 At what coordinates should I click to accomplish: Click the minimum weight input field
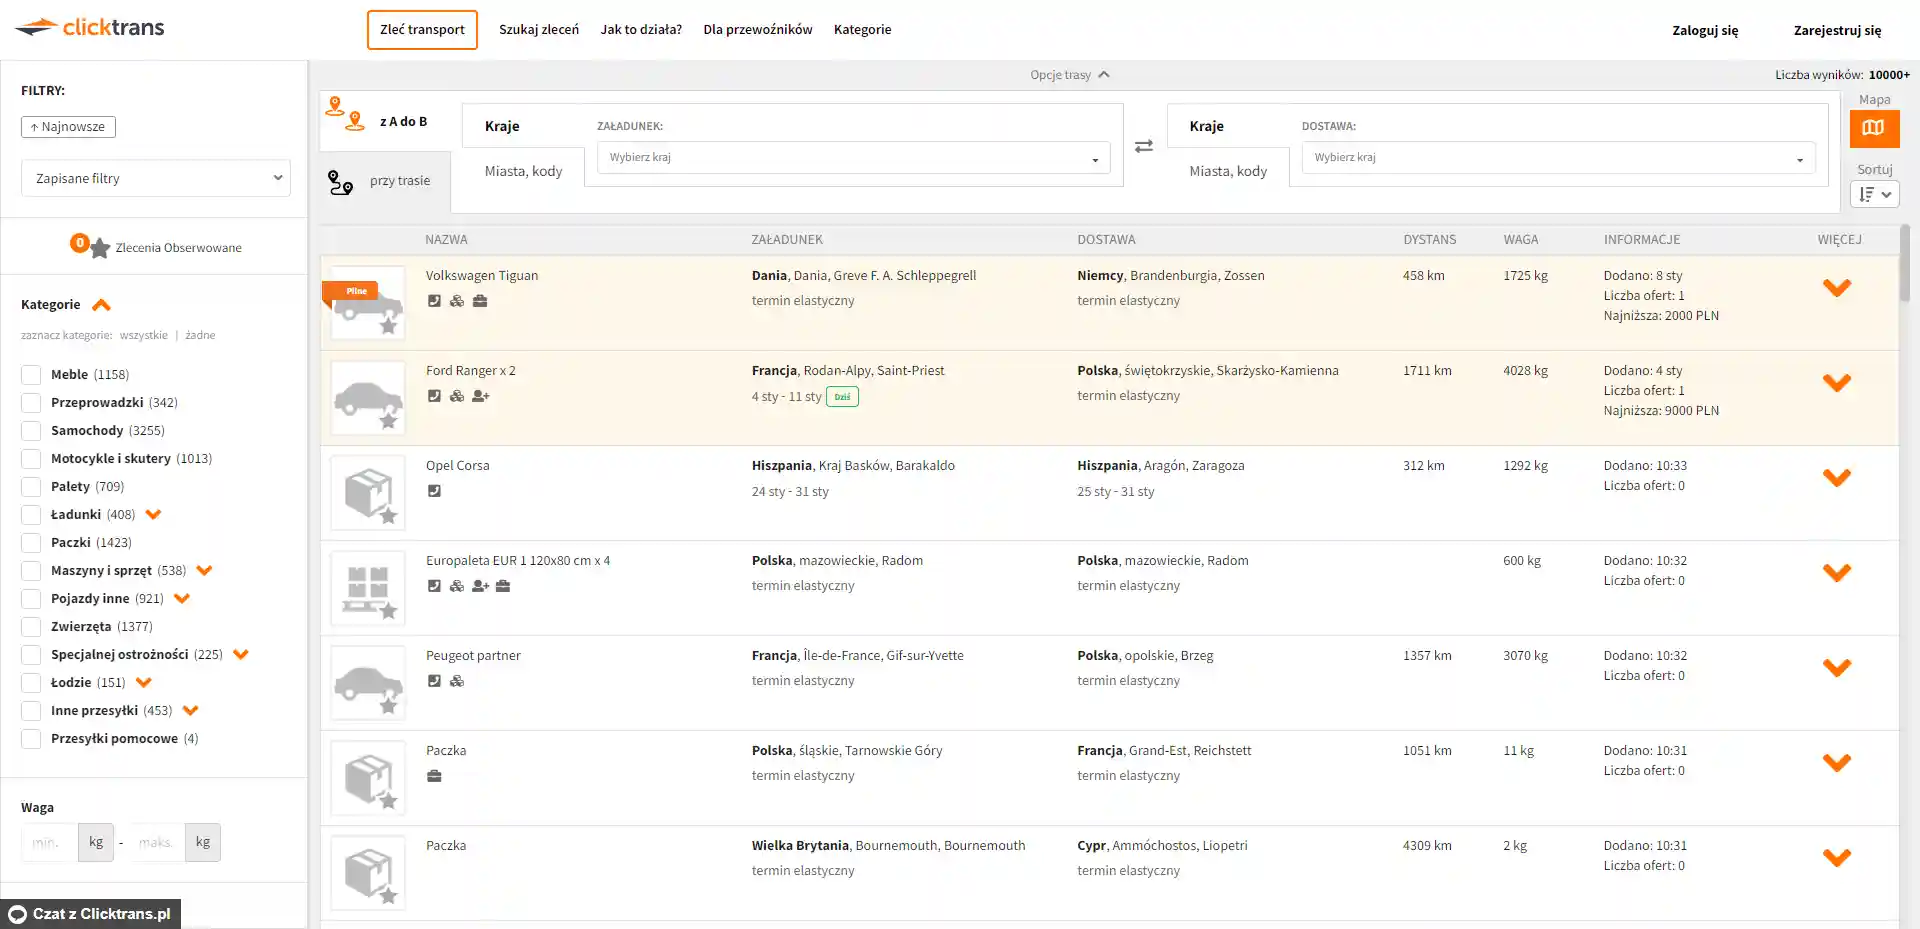[x=48, y=843]
